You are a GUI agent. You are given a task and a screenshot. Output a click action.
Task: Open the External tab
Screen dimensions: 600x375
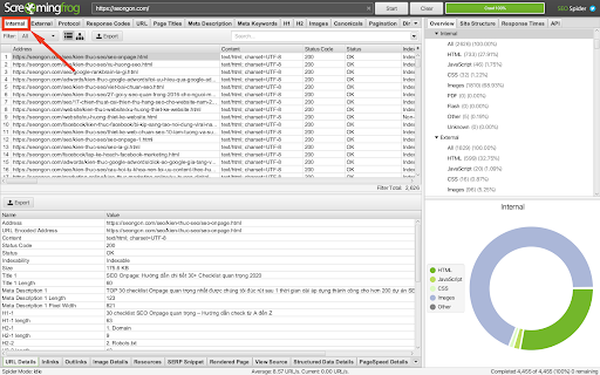(x=42, y=23)
